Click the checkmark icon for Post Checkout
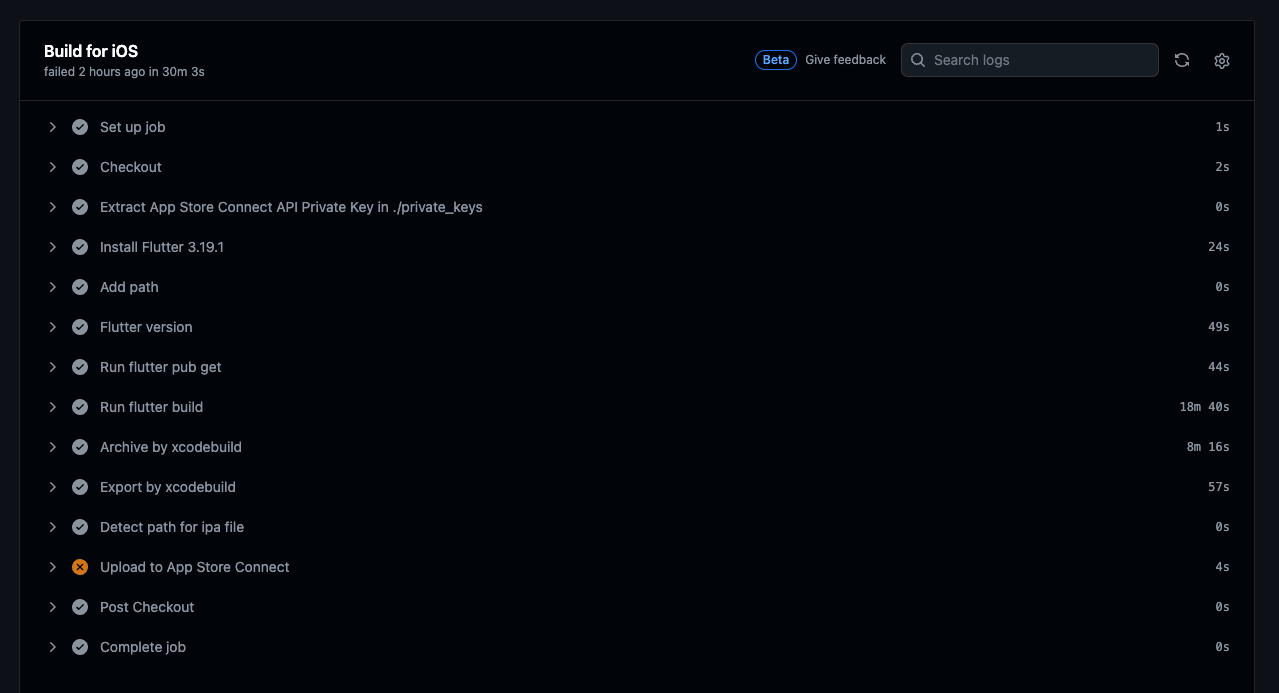The height and width of the screenshot is (693, 1279). click(x=80, y=607)
